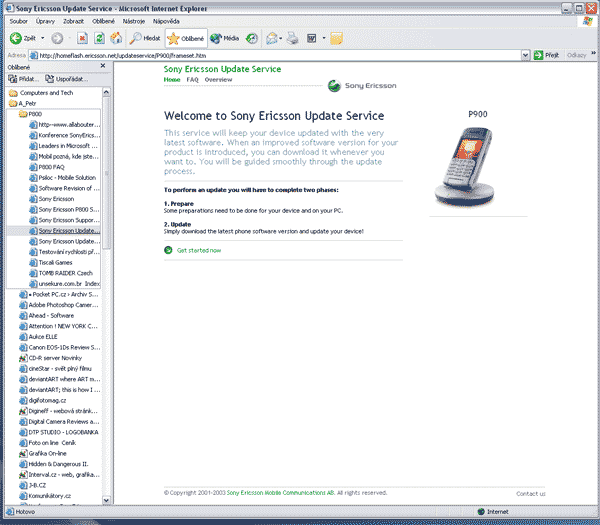Open Computers and Tech folder

tap(41, 93)
